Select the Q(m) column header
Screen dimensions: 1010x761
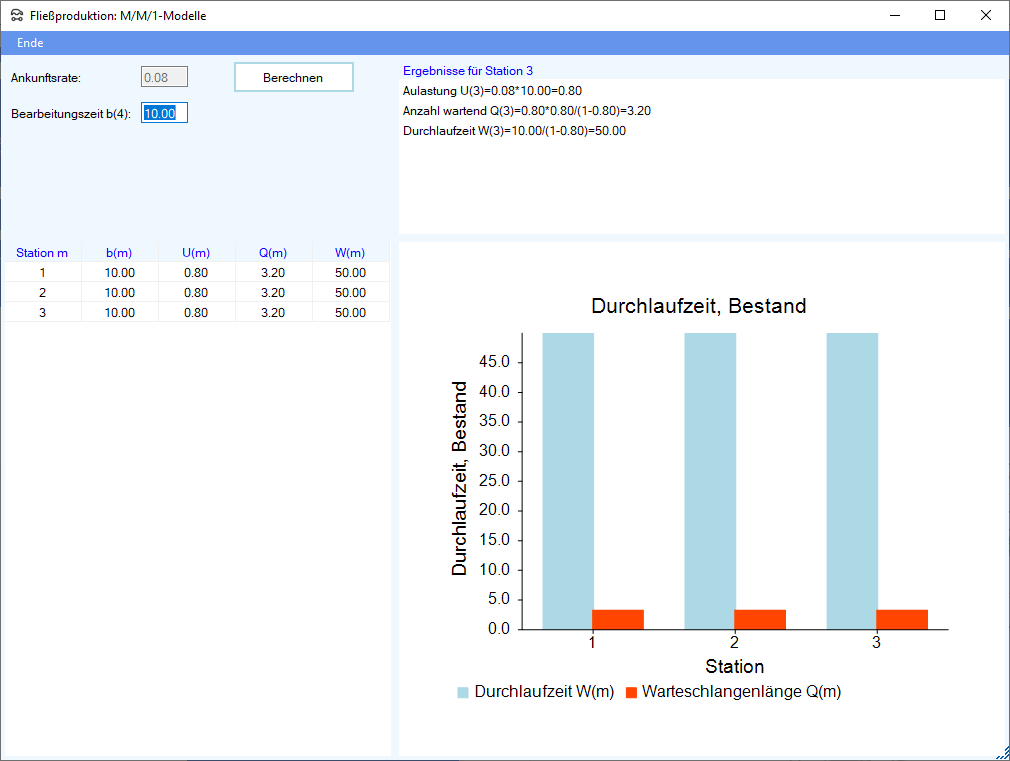(273, 253)
